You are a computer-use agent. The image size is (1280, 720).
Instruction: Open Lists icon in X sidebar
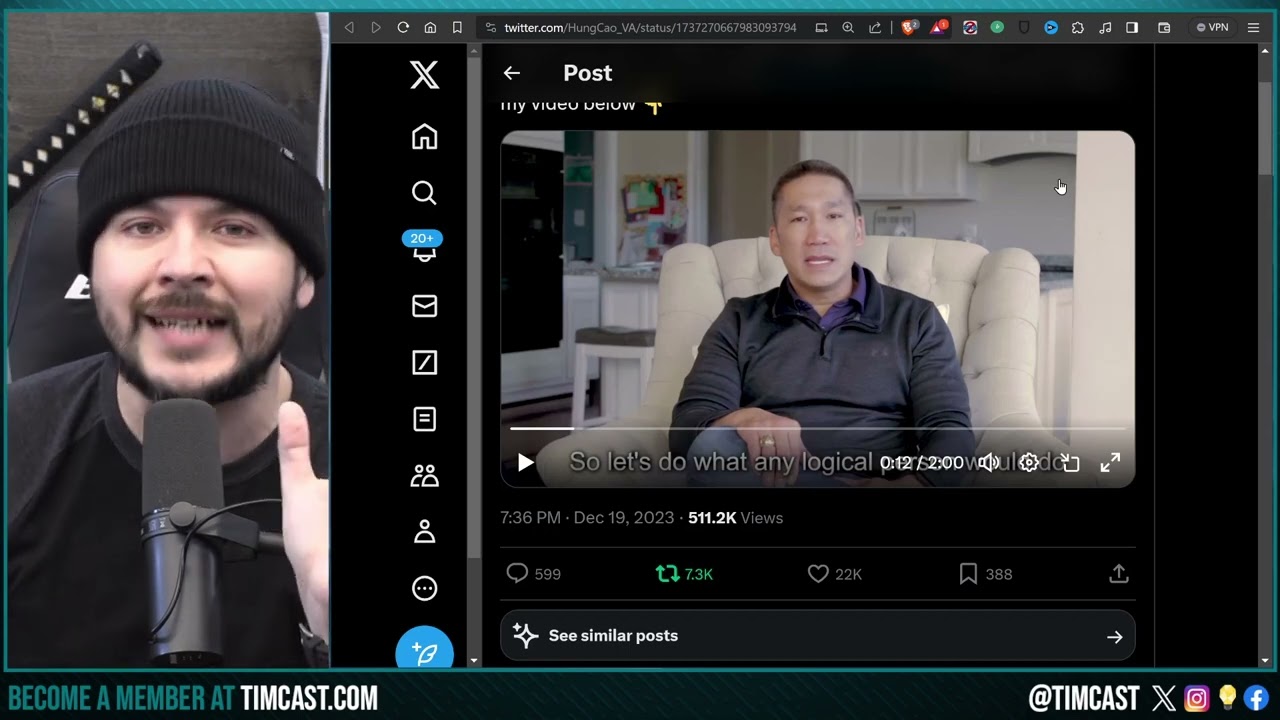[424, 419]
